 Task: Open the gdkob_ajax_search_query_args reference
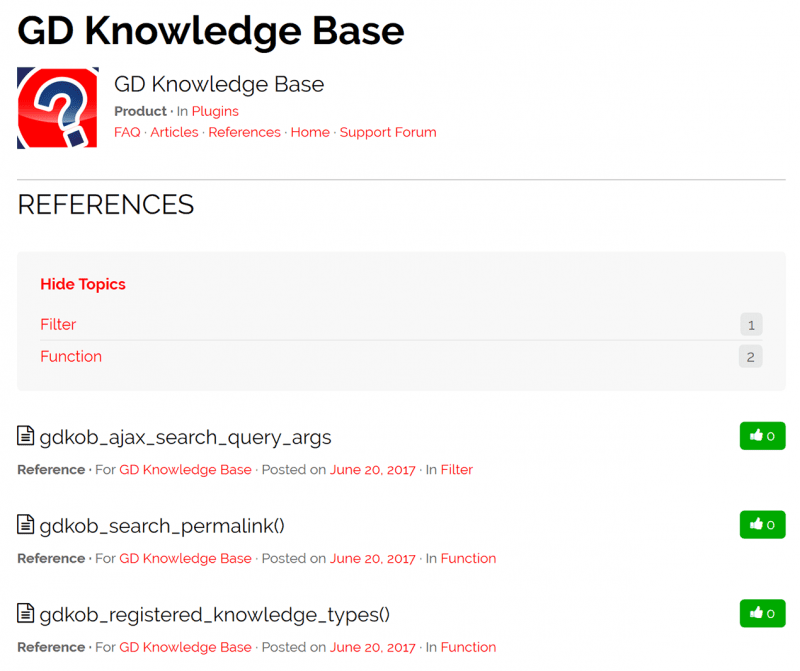click(x=185, y=438)
